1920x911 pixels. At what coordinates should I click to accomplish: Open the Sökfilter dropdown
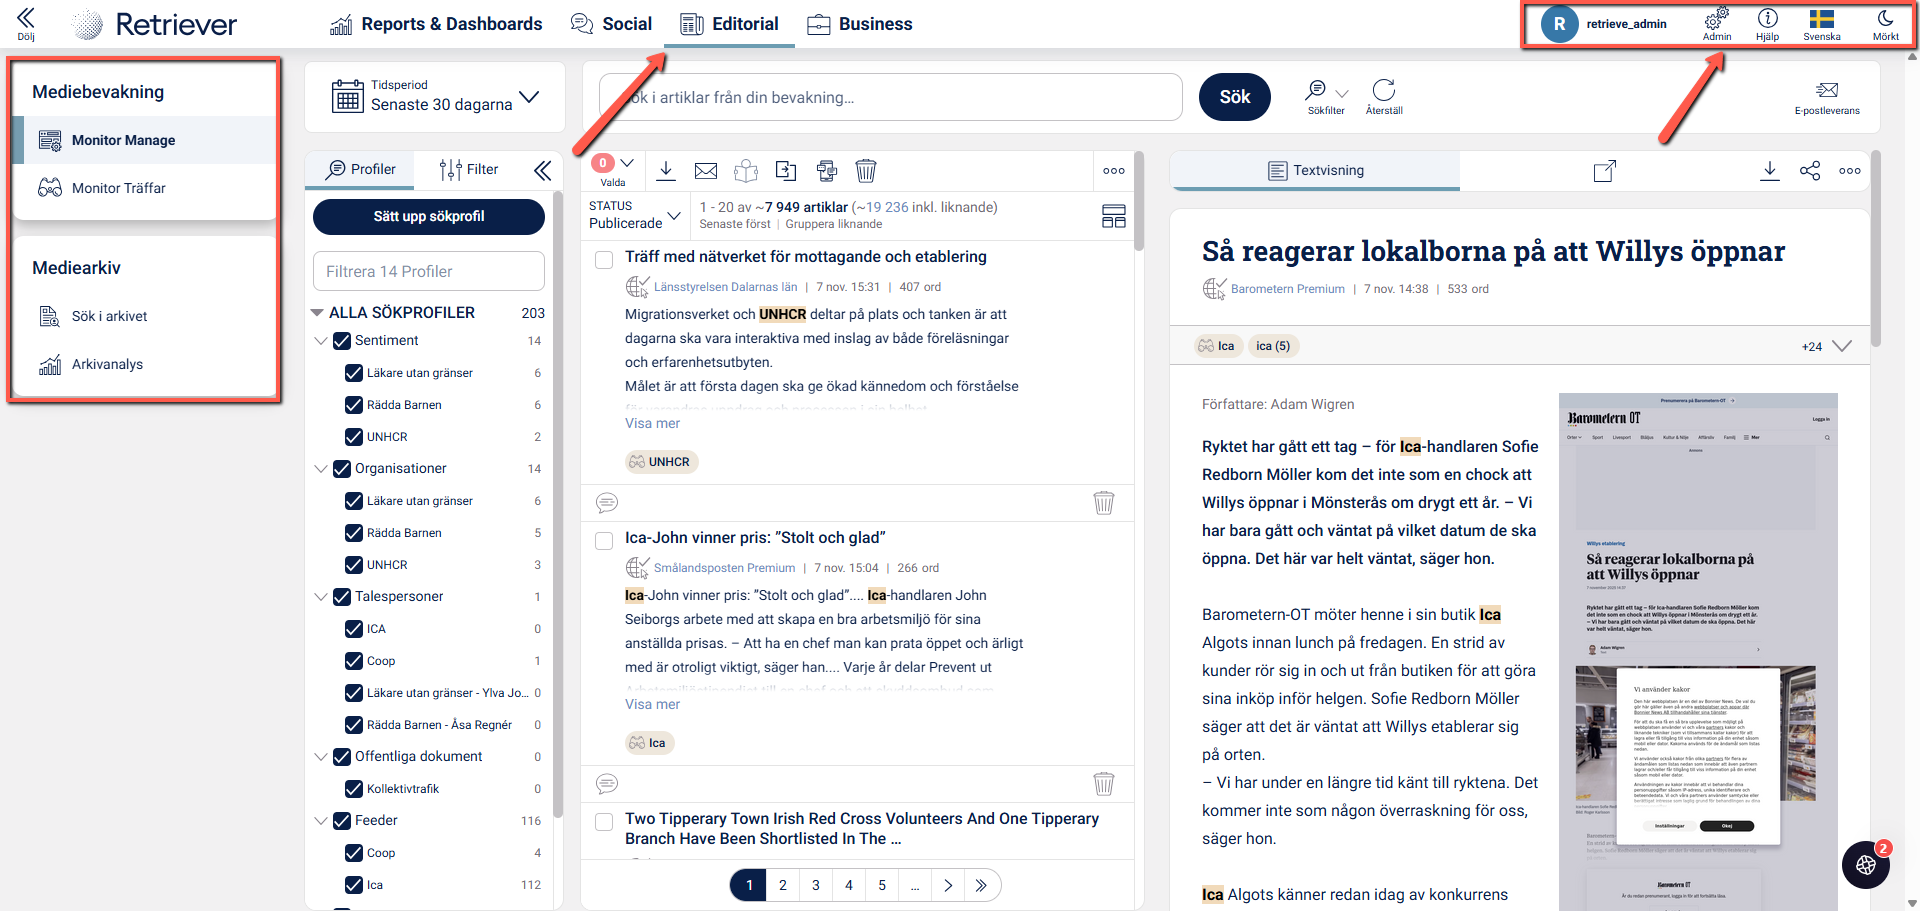pos(1326,97)
